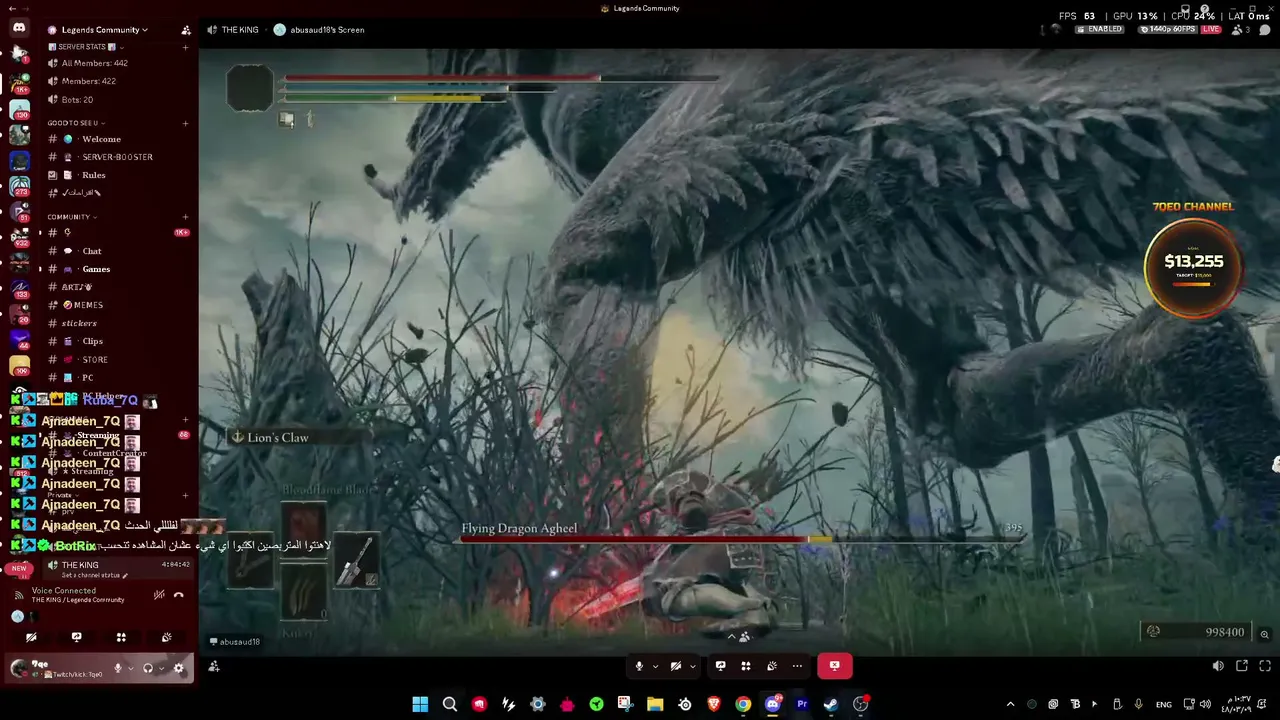Invite members icon beside the server name

tap(186, 30)
